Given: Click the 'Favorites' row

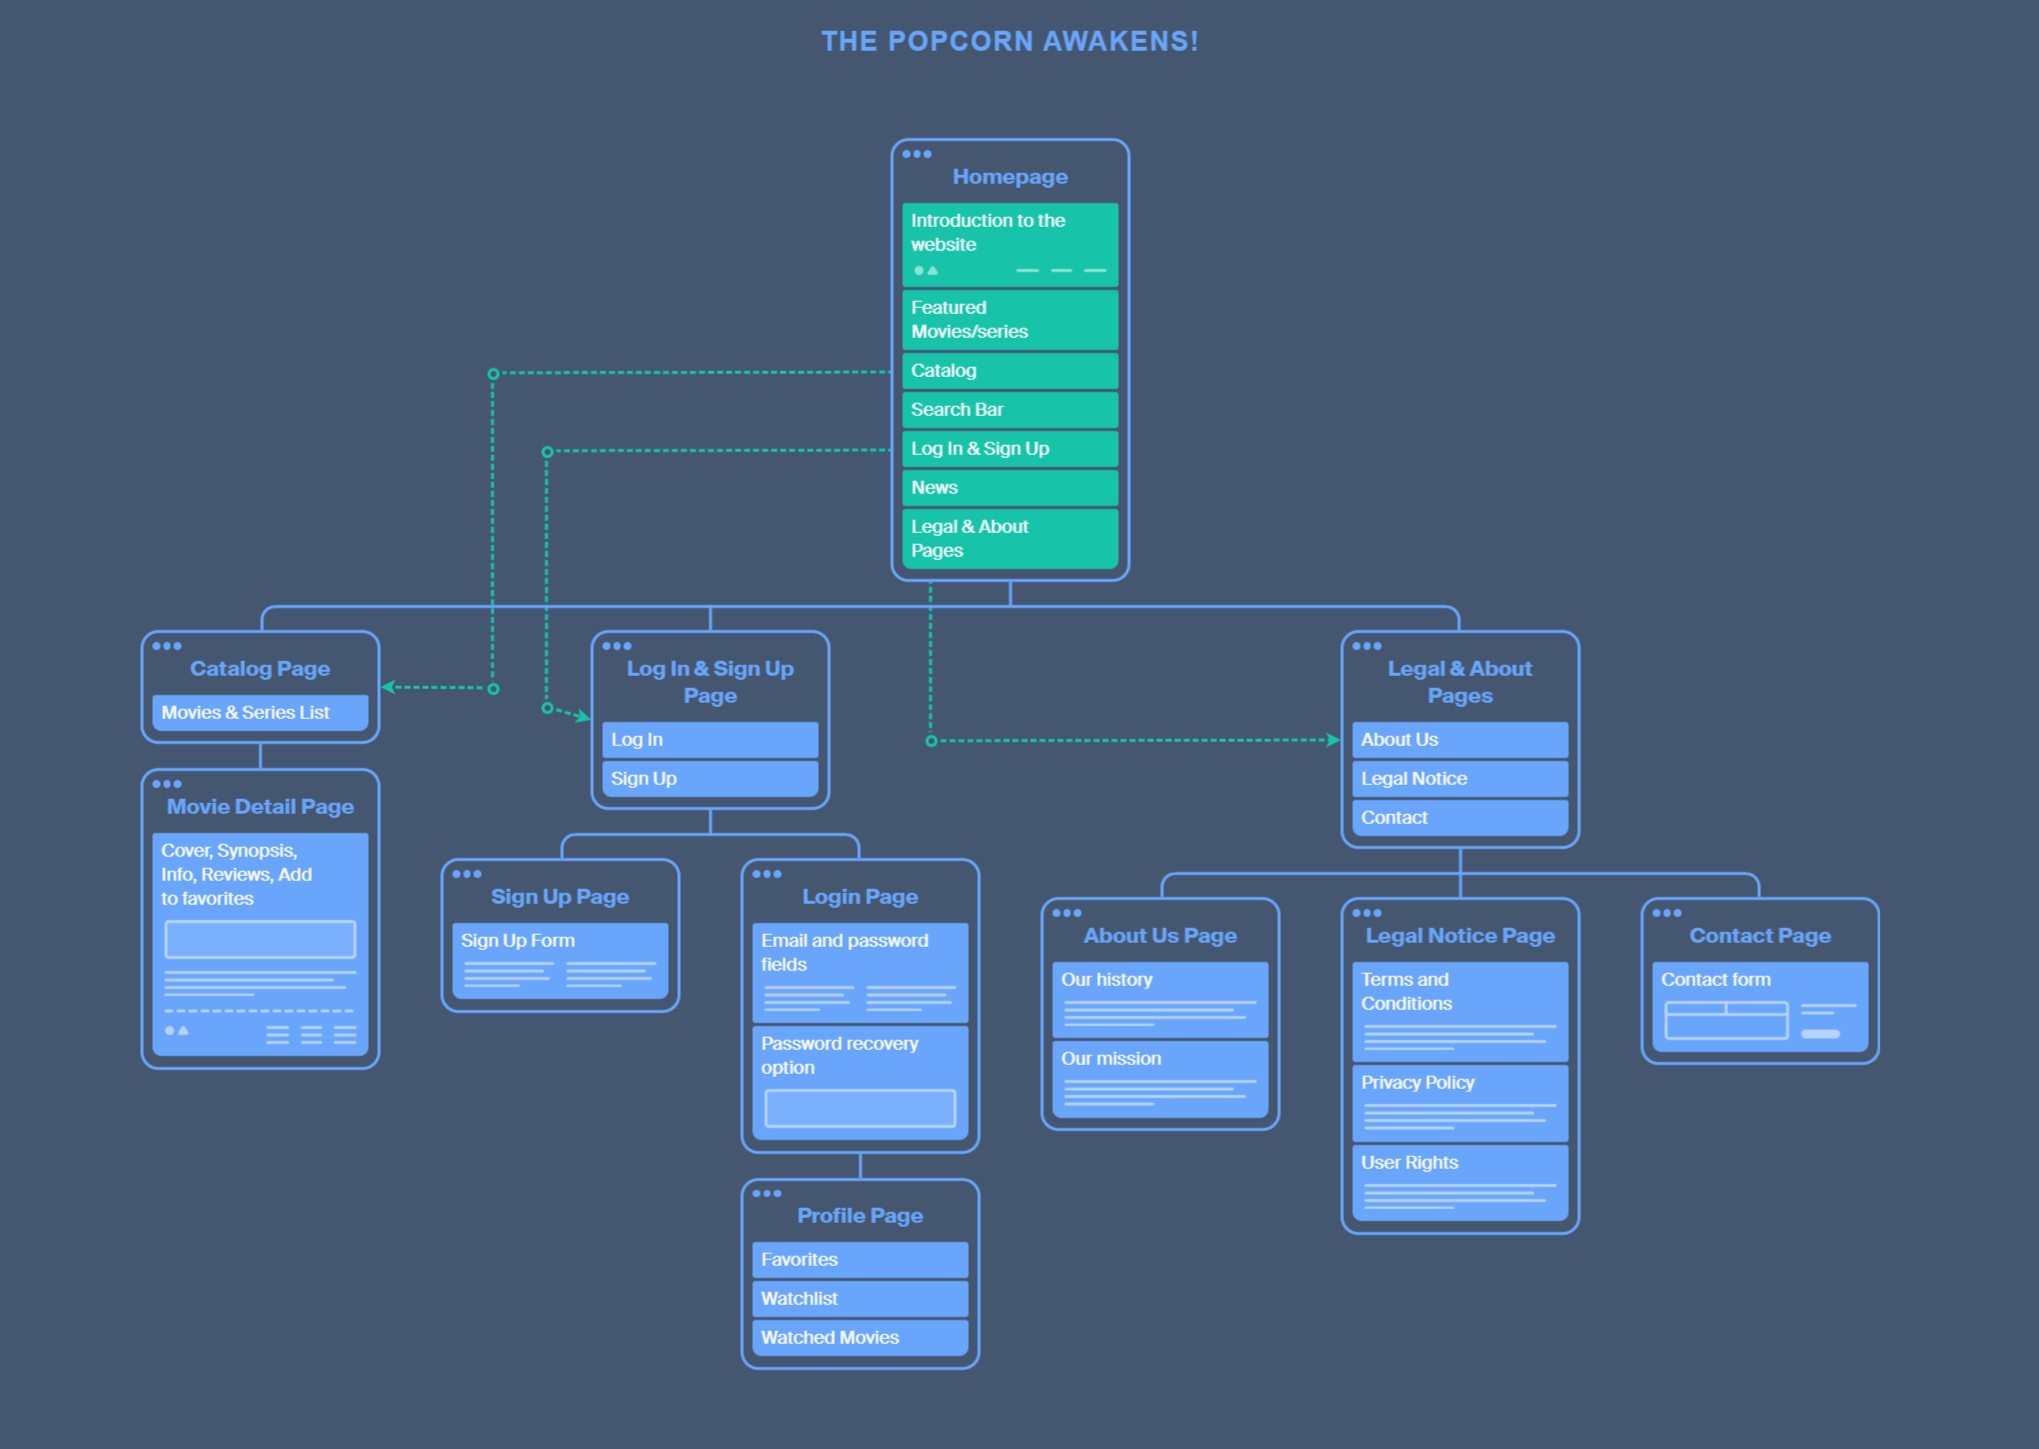Looking at the screenshot, I should [860, 1260].
